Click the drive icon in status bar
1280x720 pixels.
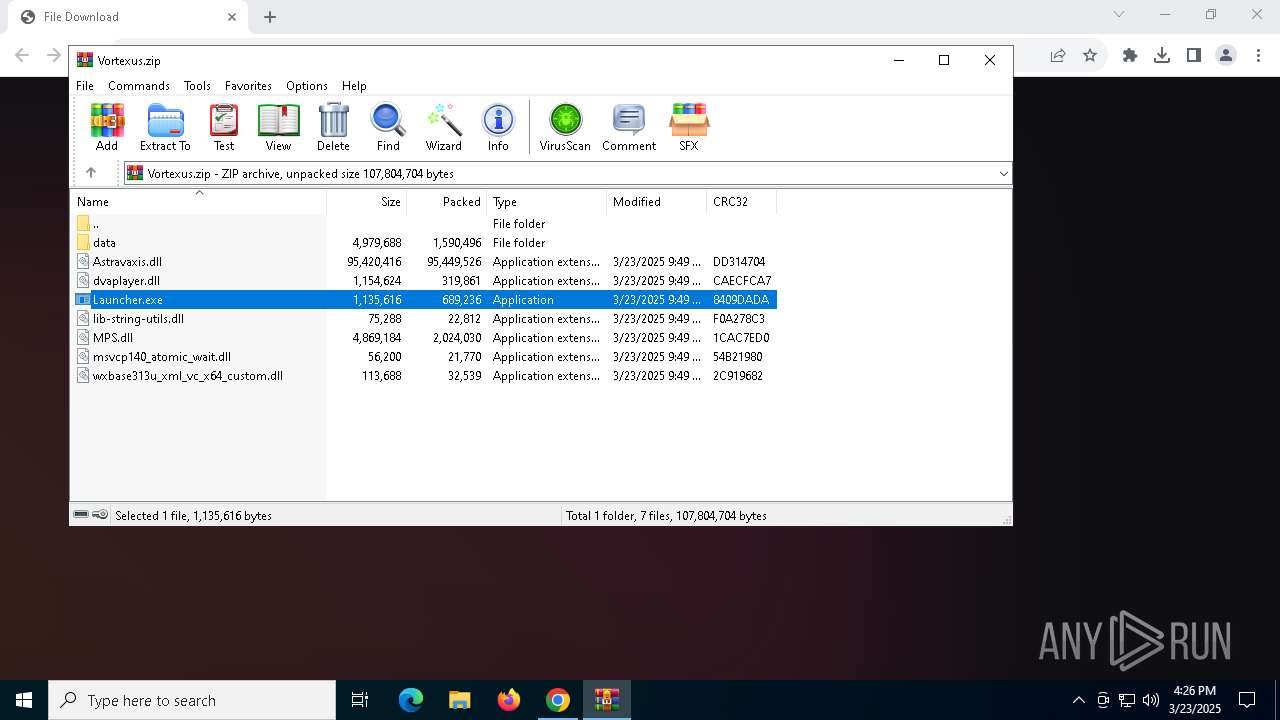point(81,515)
